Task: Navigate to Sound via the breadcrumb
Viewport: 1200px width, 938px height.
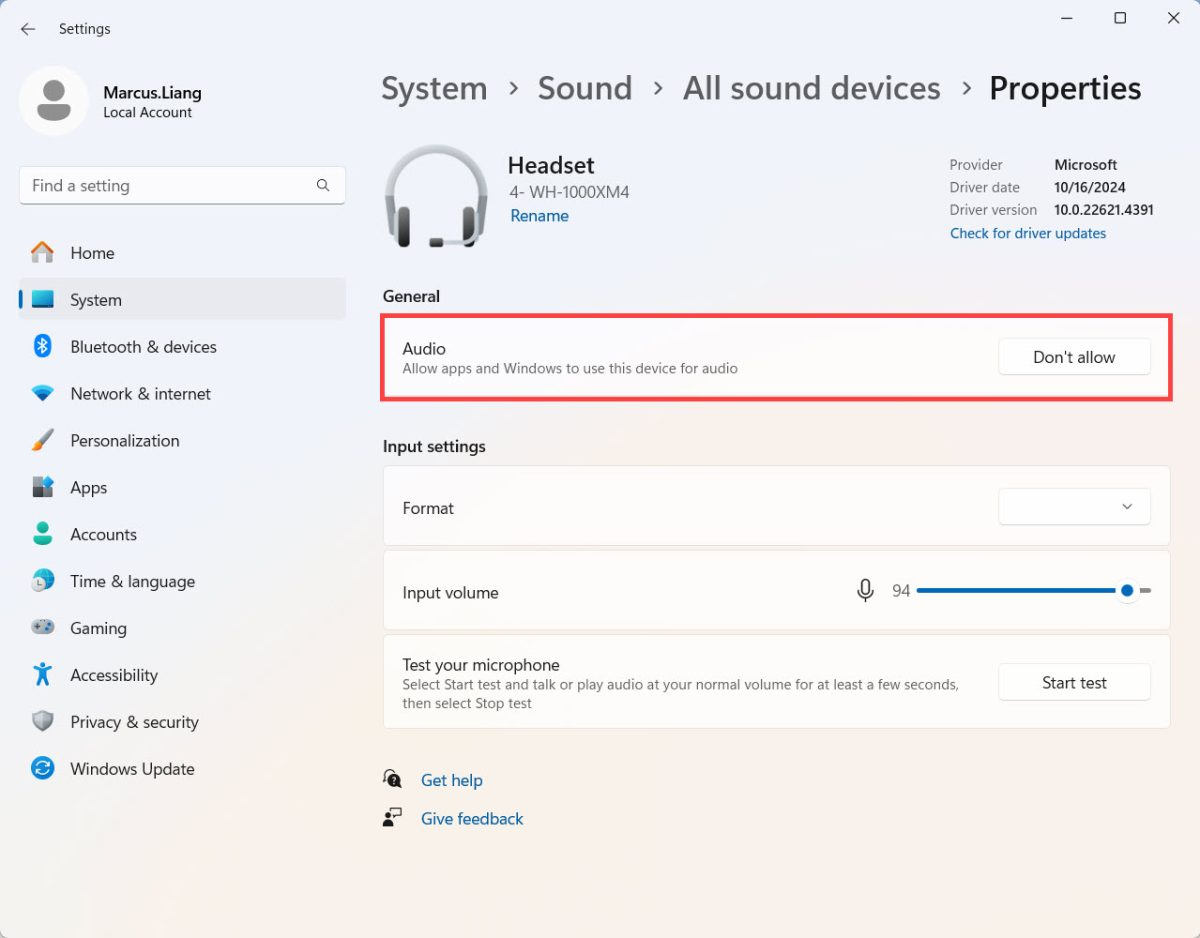Action: click(585, 88)
